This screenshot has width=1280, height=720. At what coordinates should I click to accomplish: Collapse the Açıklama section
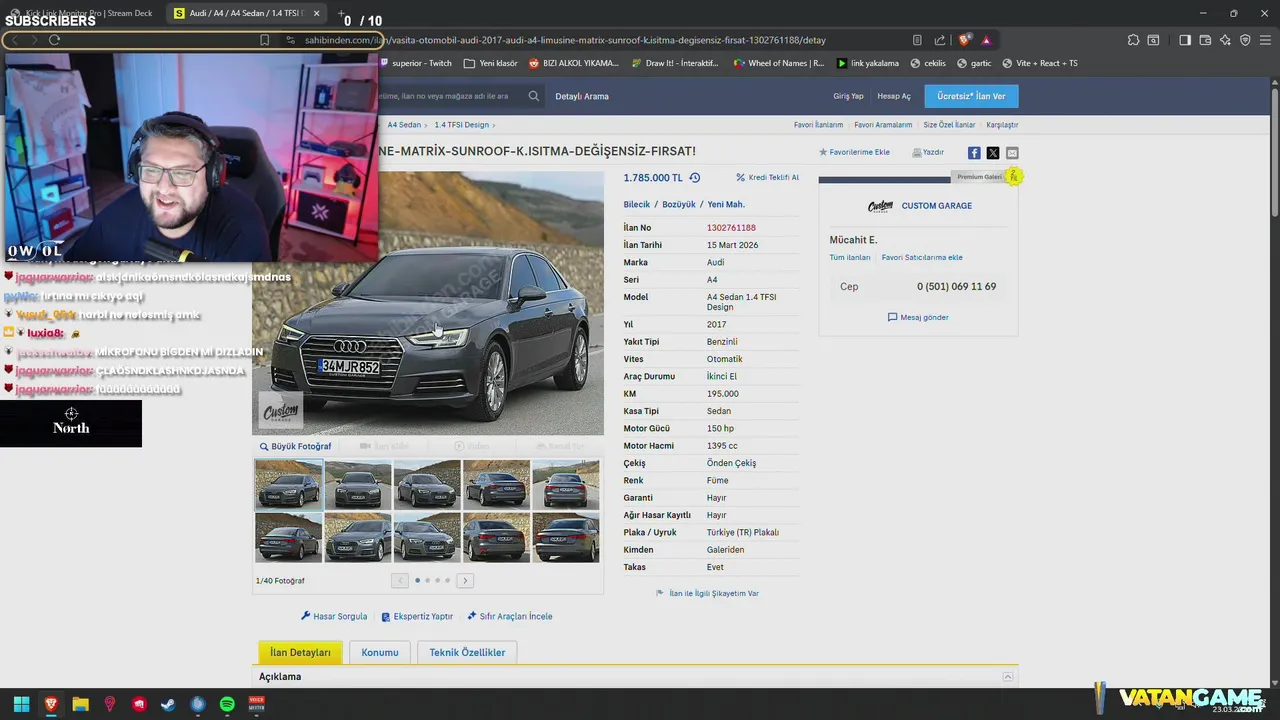1009,677
